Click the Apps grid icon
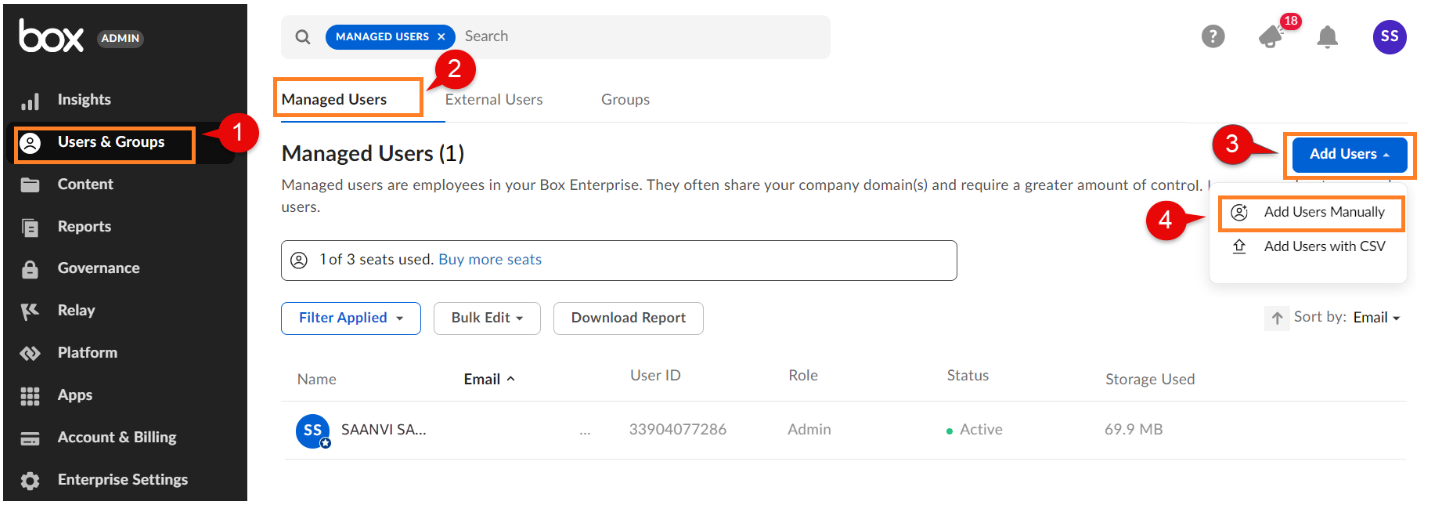The width and height of the screenshot is (1431, 510). [x=30, y=396]
